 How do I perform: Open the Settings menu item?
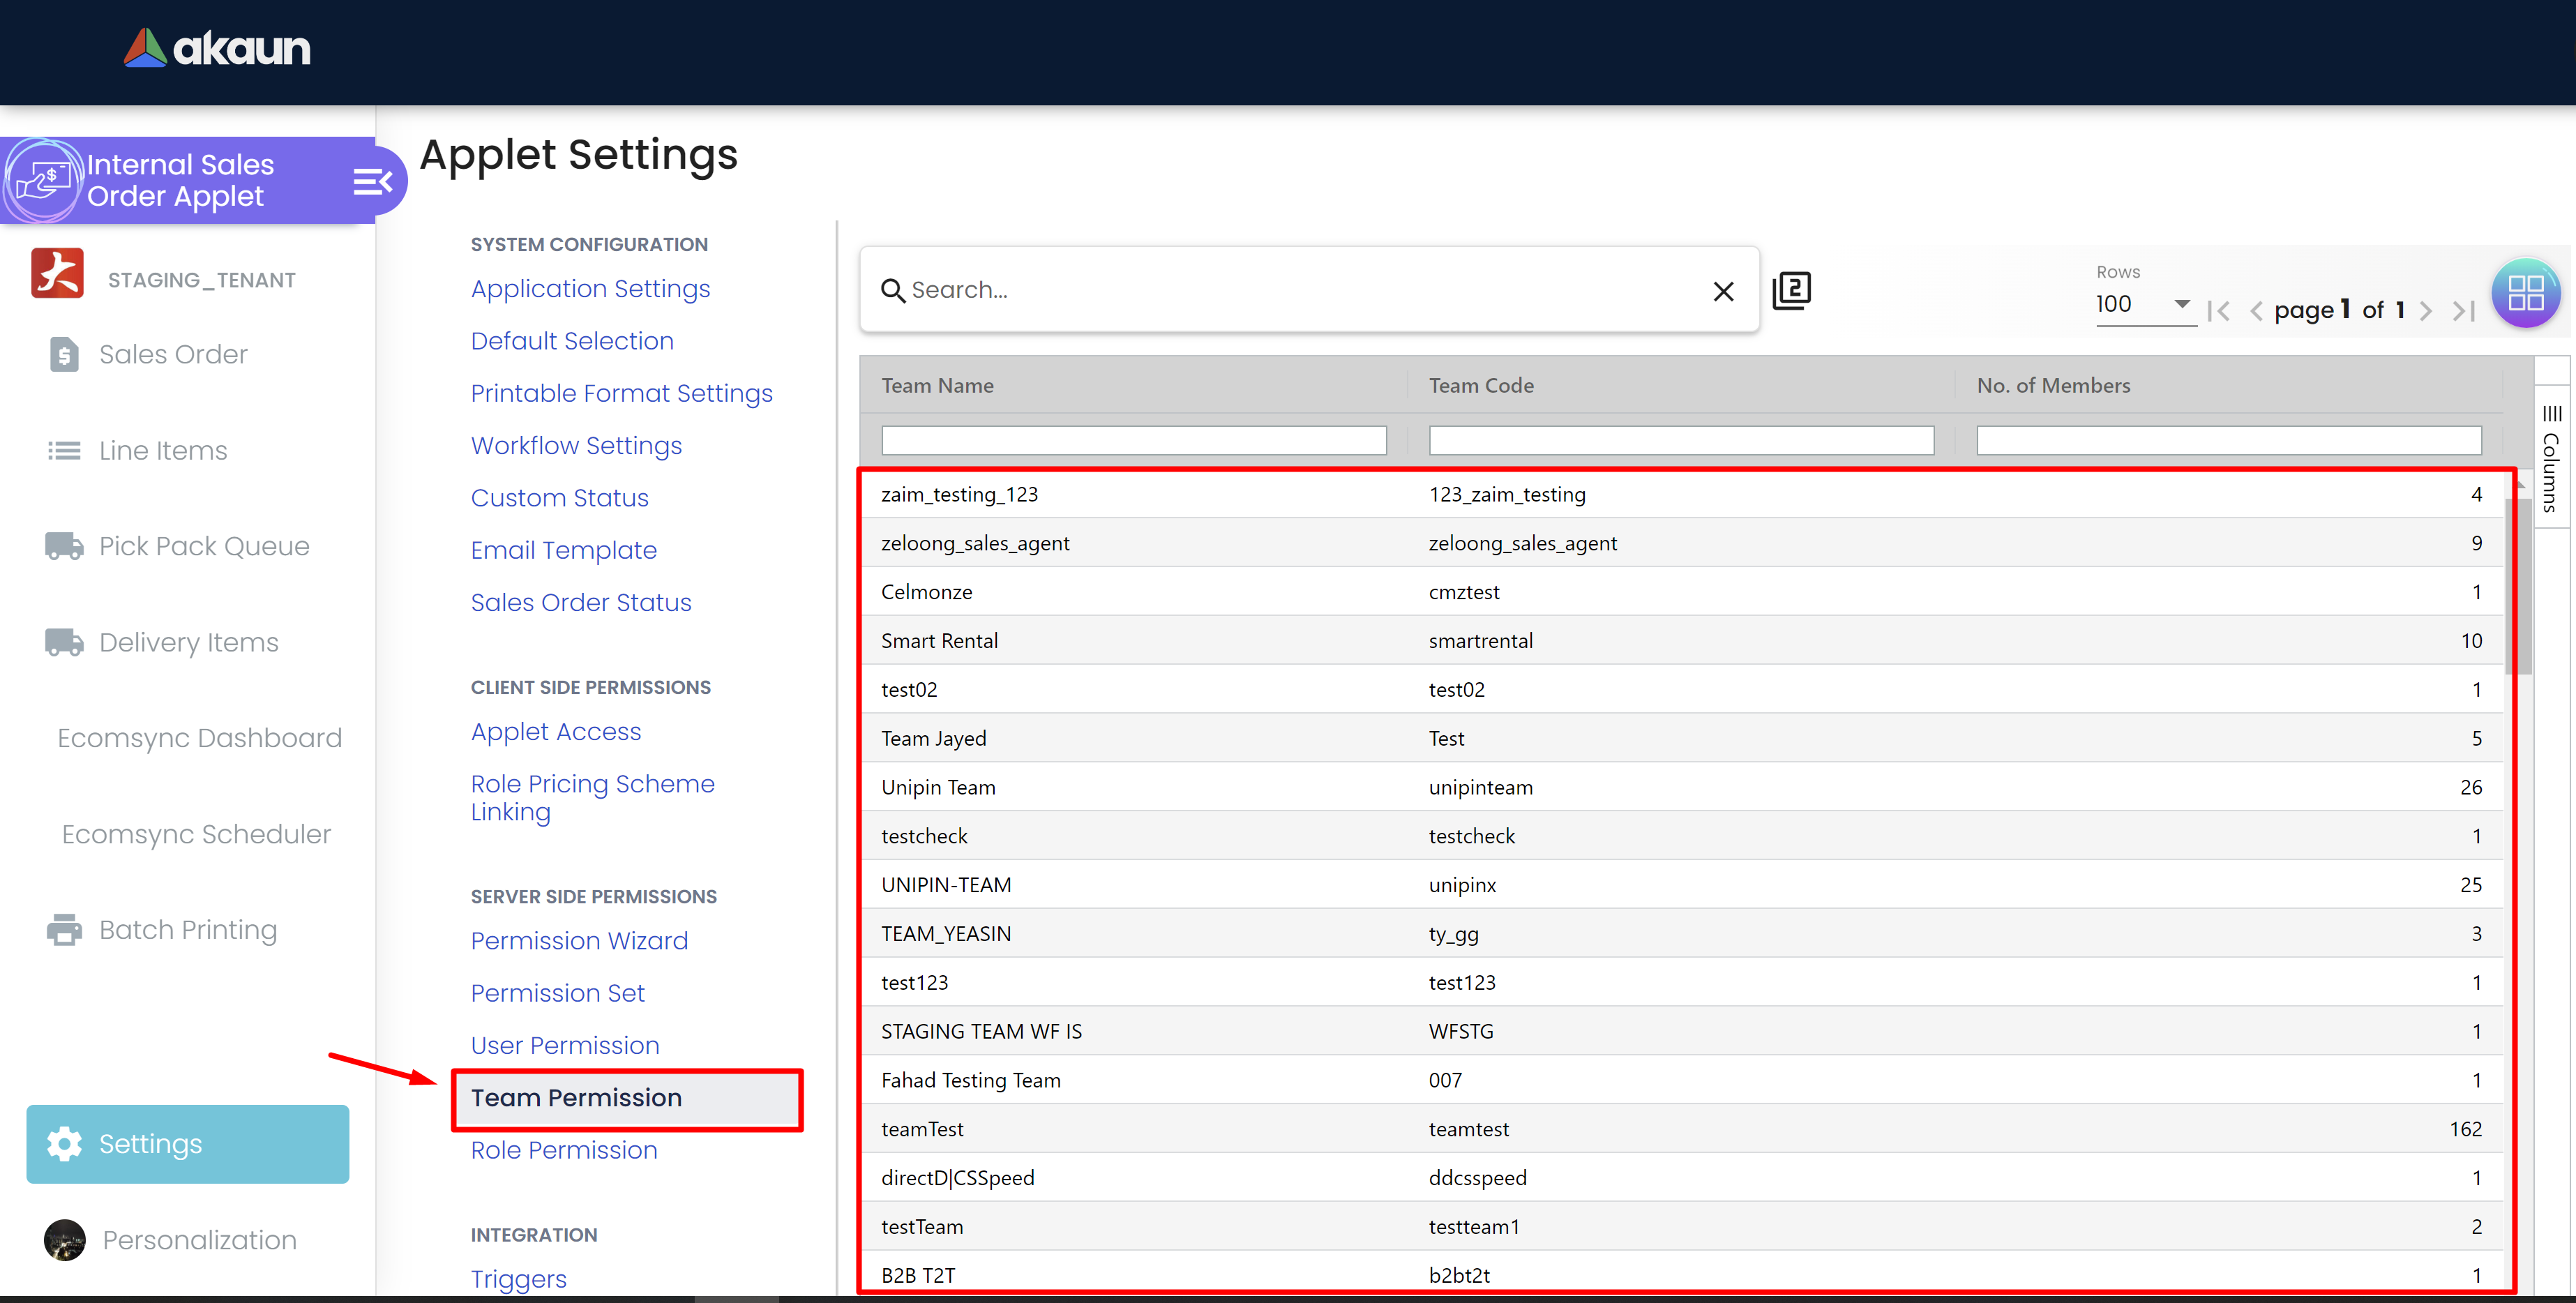pyautogui.click(x=188, y=1143)
